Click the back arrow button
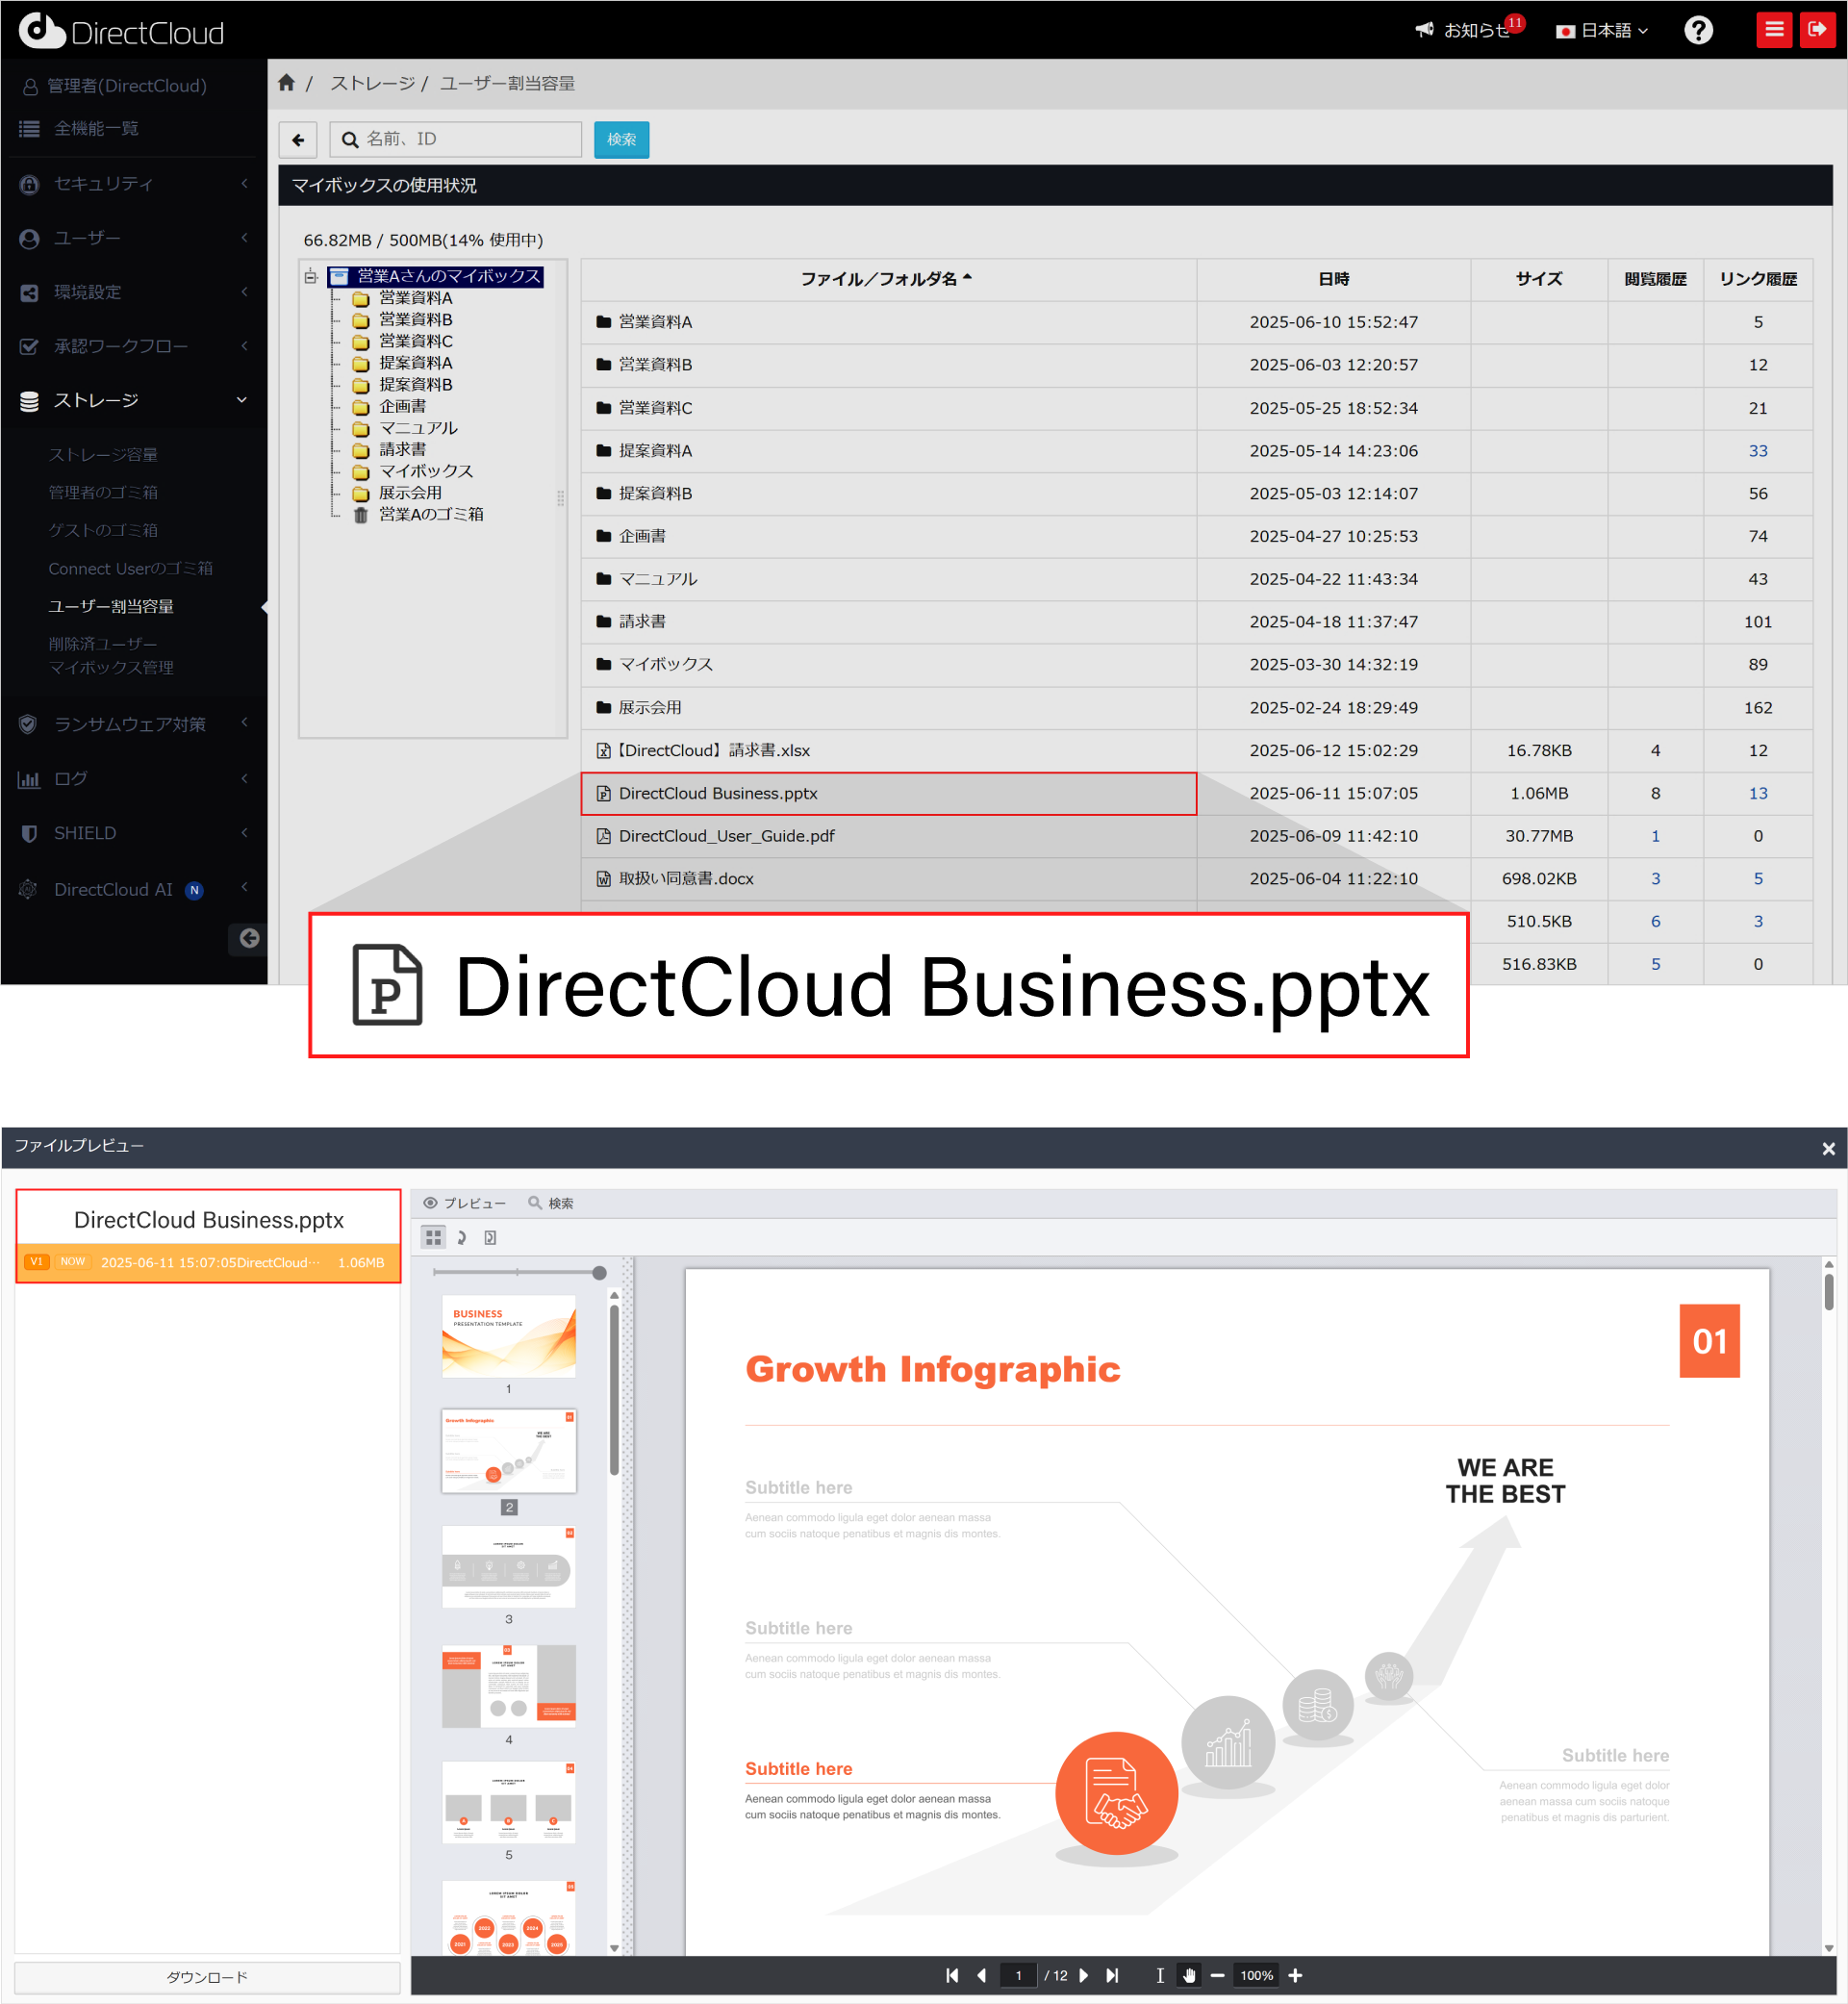The image size is (1848, 2004). [298, 140]
